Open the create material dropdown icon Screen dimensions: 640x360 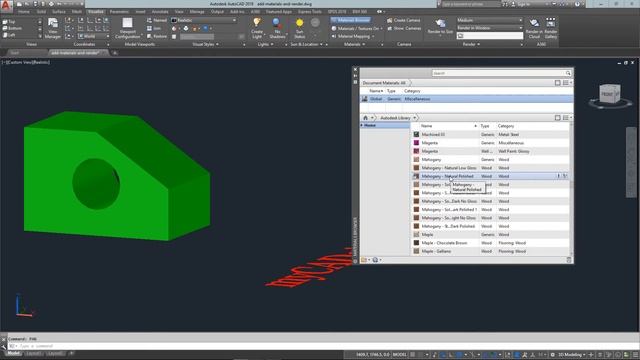point(376,260)
